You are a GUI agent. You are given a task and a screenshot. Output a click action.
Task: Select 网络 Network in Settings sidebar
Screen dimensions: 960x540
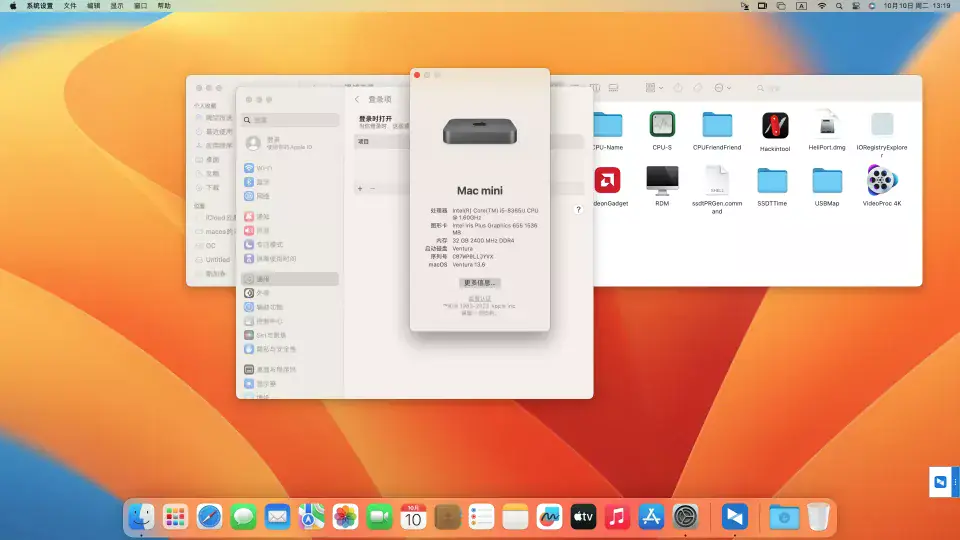pyautogui.click(x=290, y=196)
